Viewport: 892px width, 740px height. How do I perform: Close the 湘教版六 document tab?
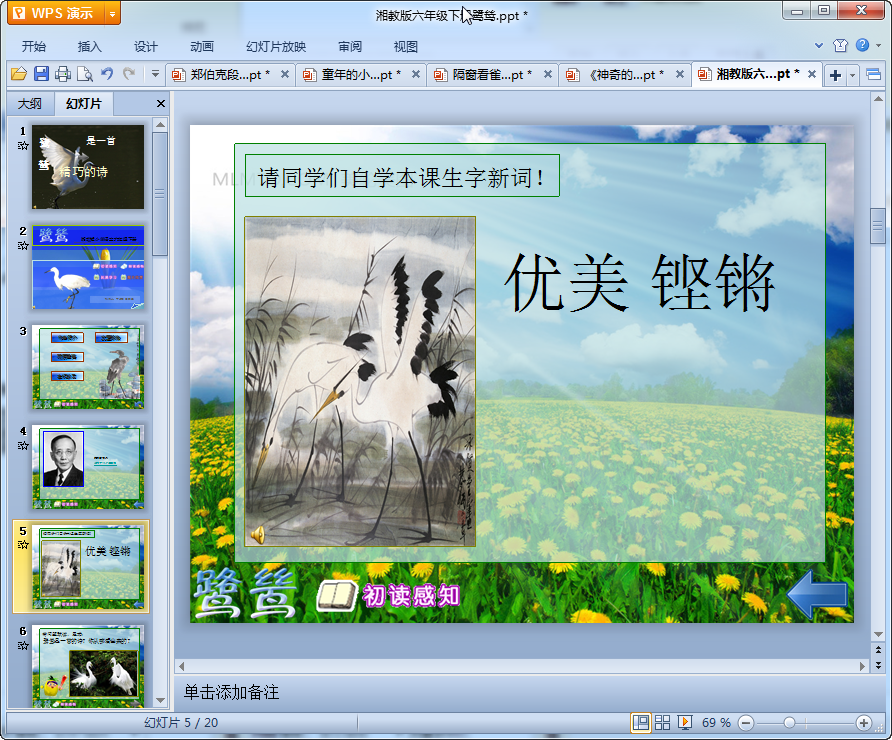coord(812,74)
